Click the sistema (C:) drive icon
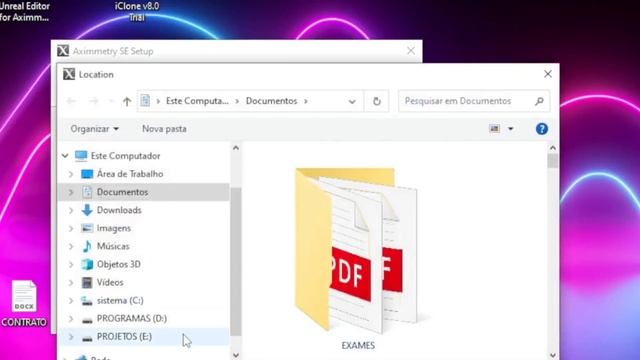 [x=87, y=301]
